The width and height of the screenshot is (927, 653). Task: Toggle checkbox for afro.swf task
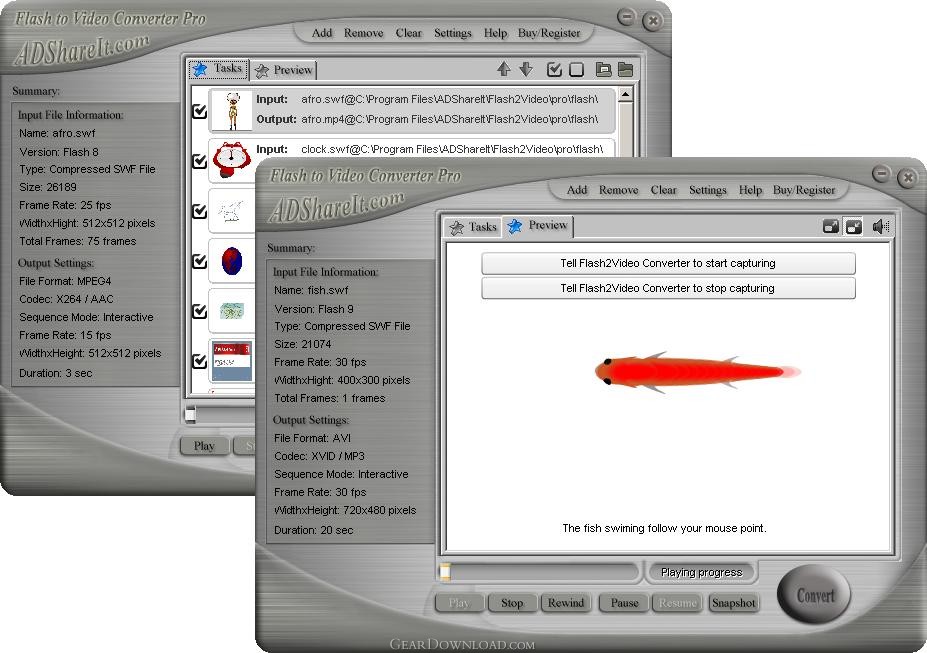[200, 111]
